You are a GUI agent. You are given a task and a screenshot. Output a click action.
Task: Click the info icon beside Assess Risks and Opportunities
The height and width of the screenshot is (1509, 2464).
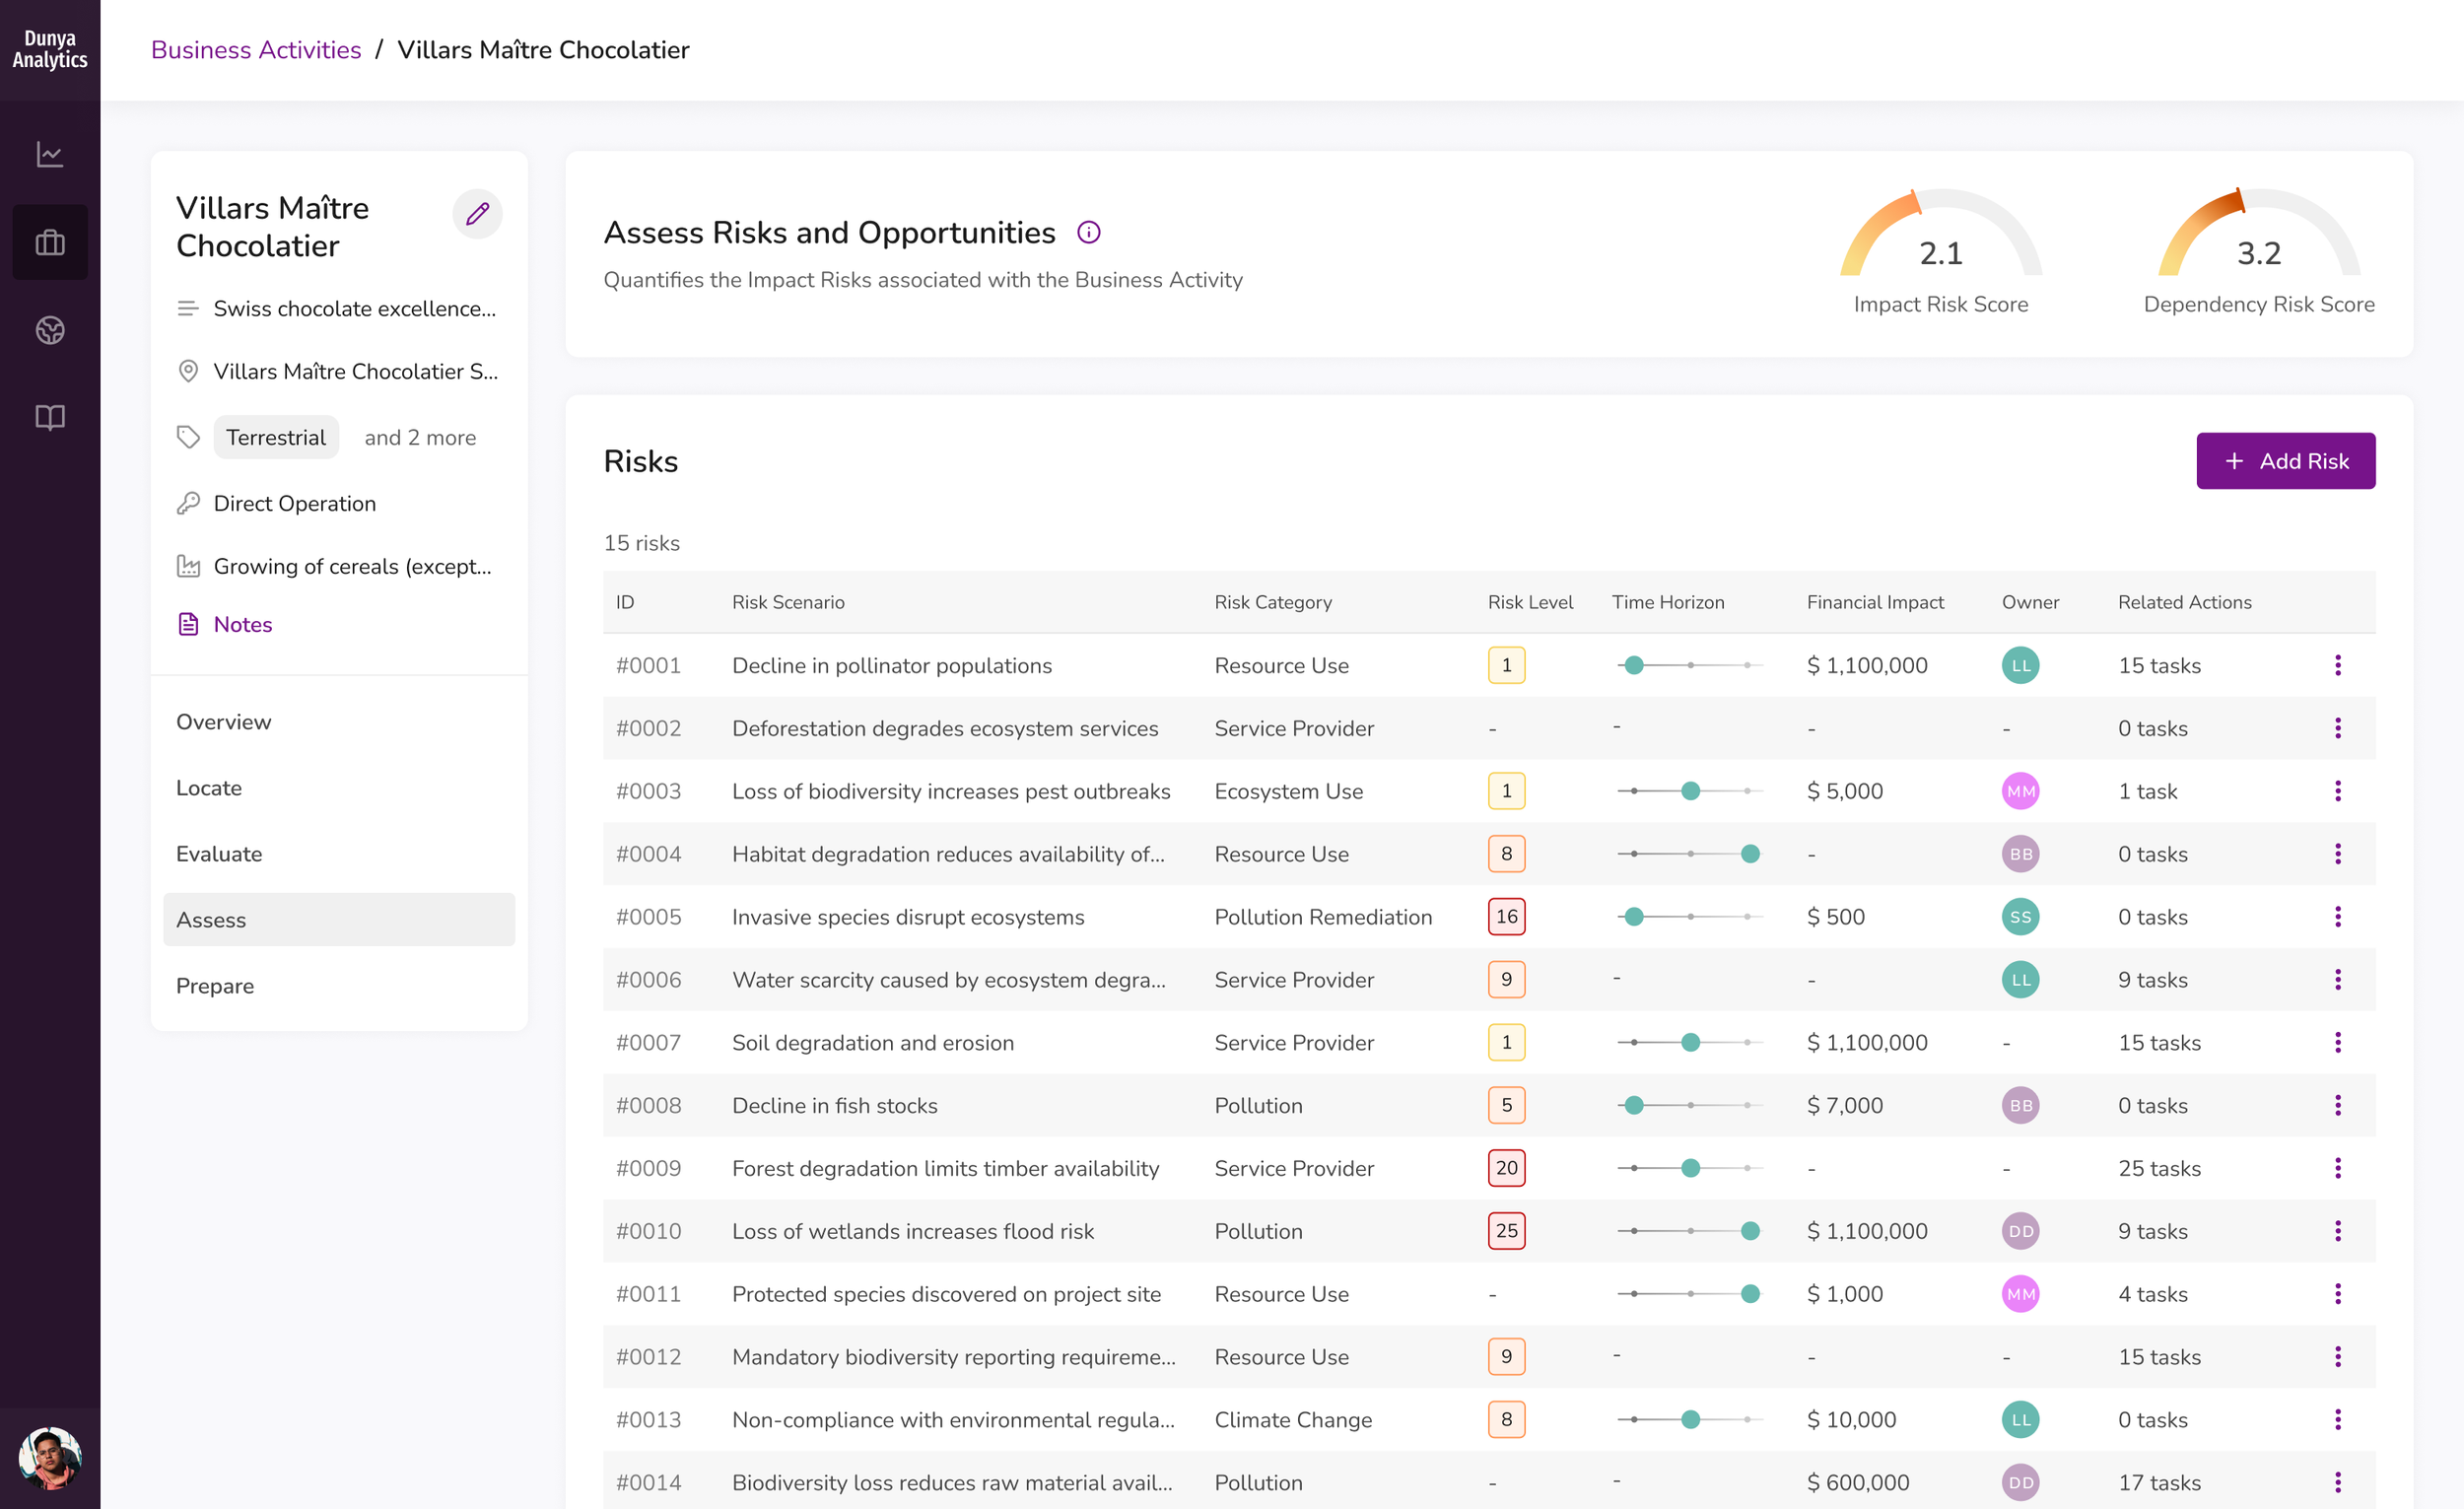tap(1088, 232)
